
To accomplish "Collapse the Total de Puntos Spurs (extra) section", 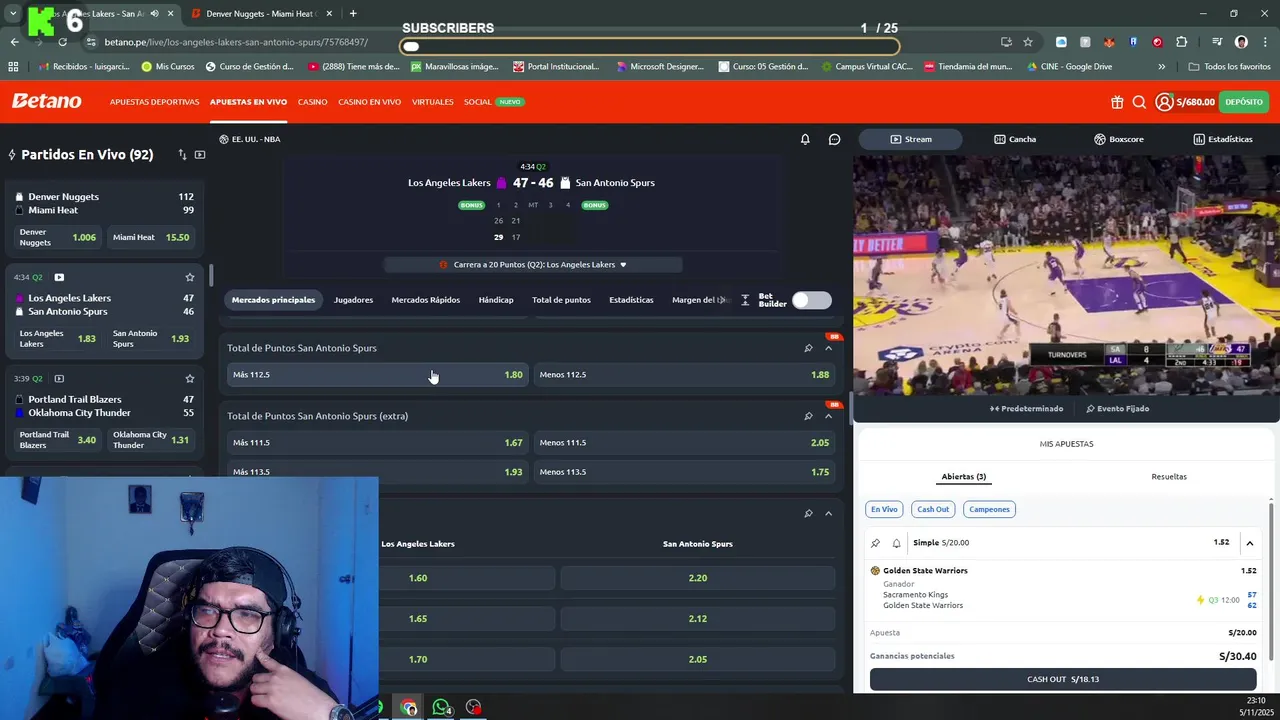I will tap(828, 416).
